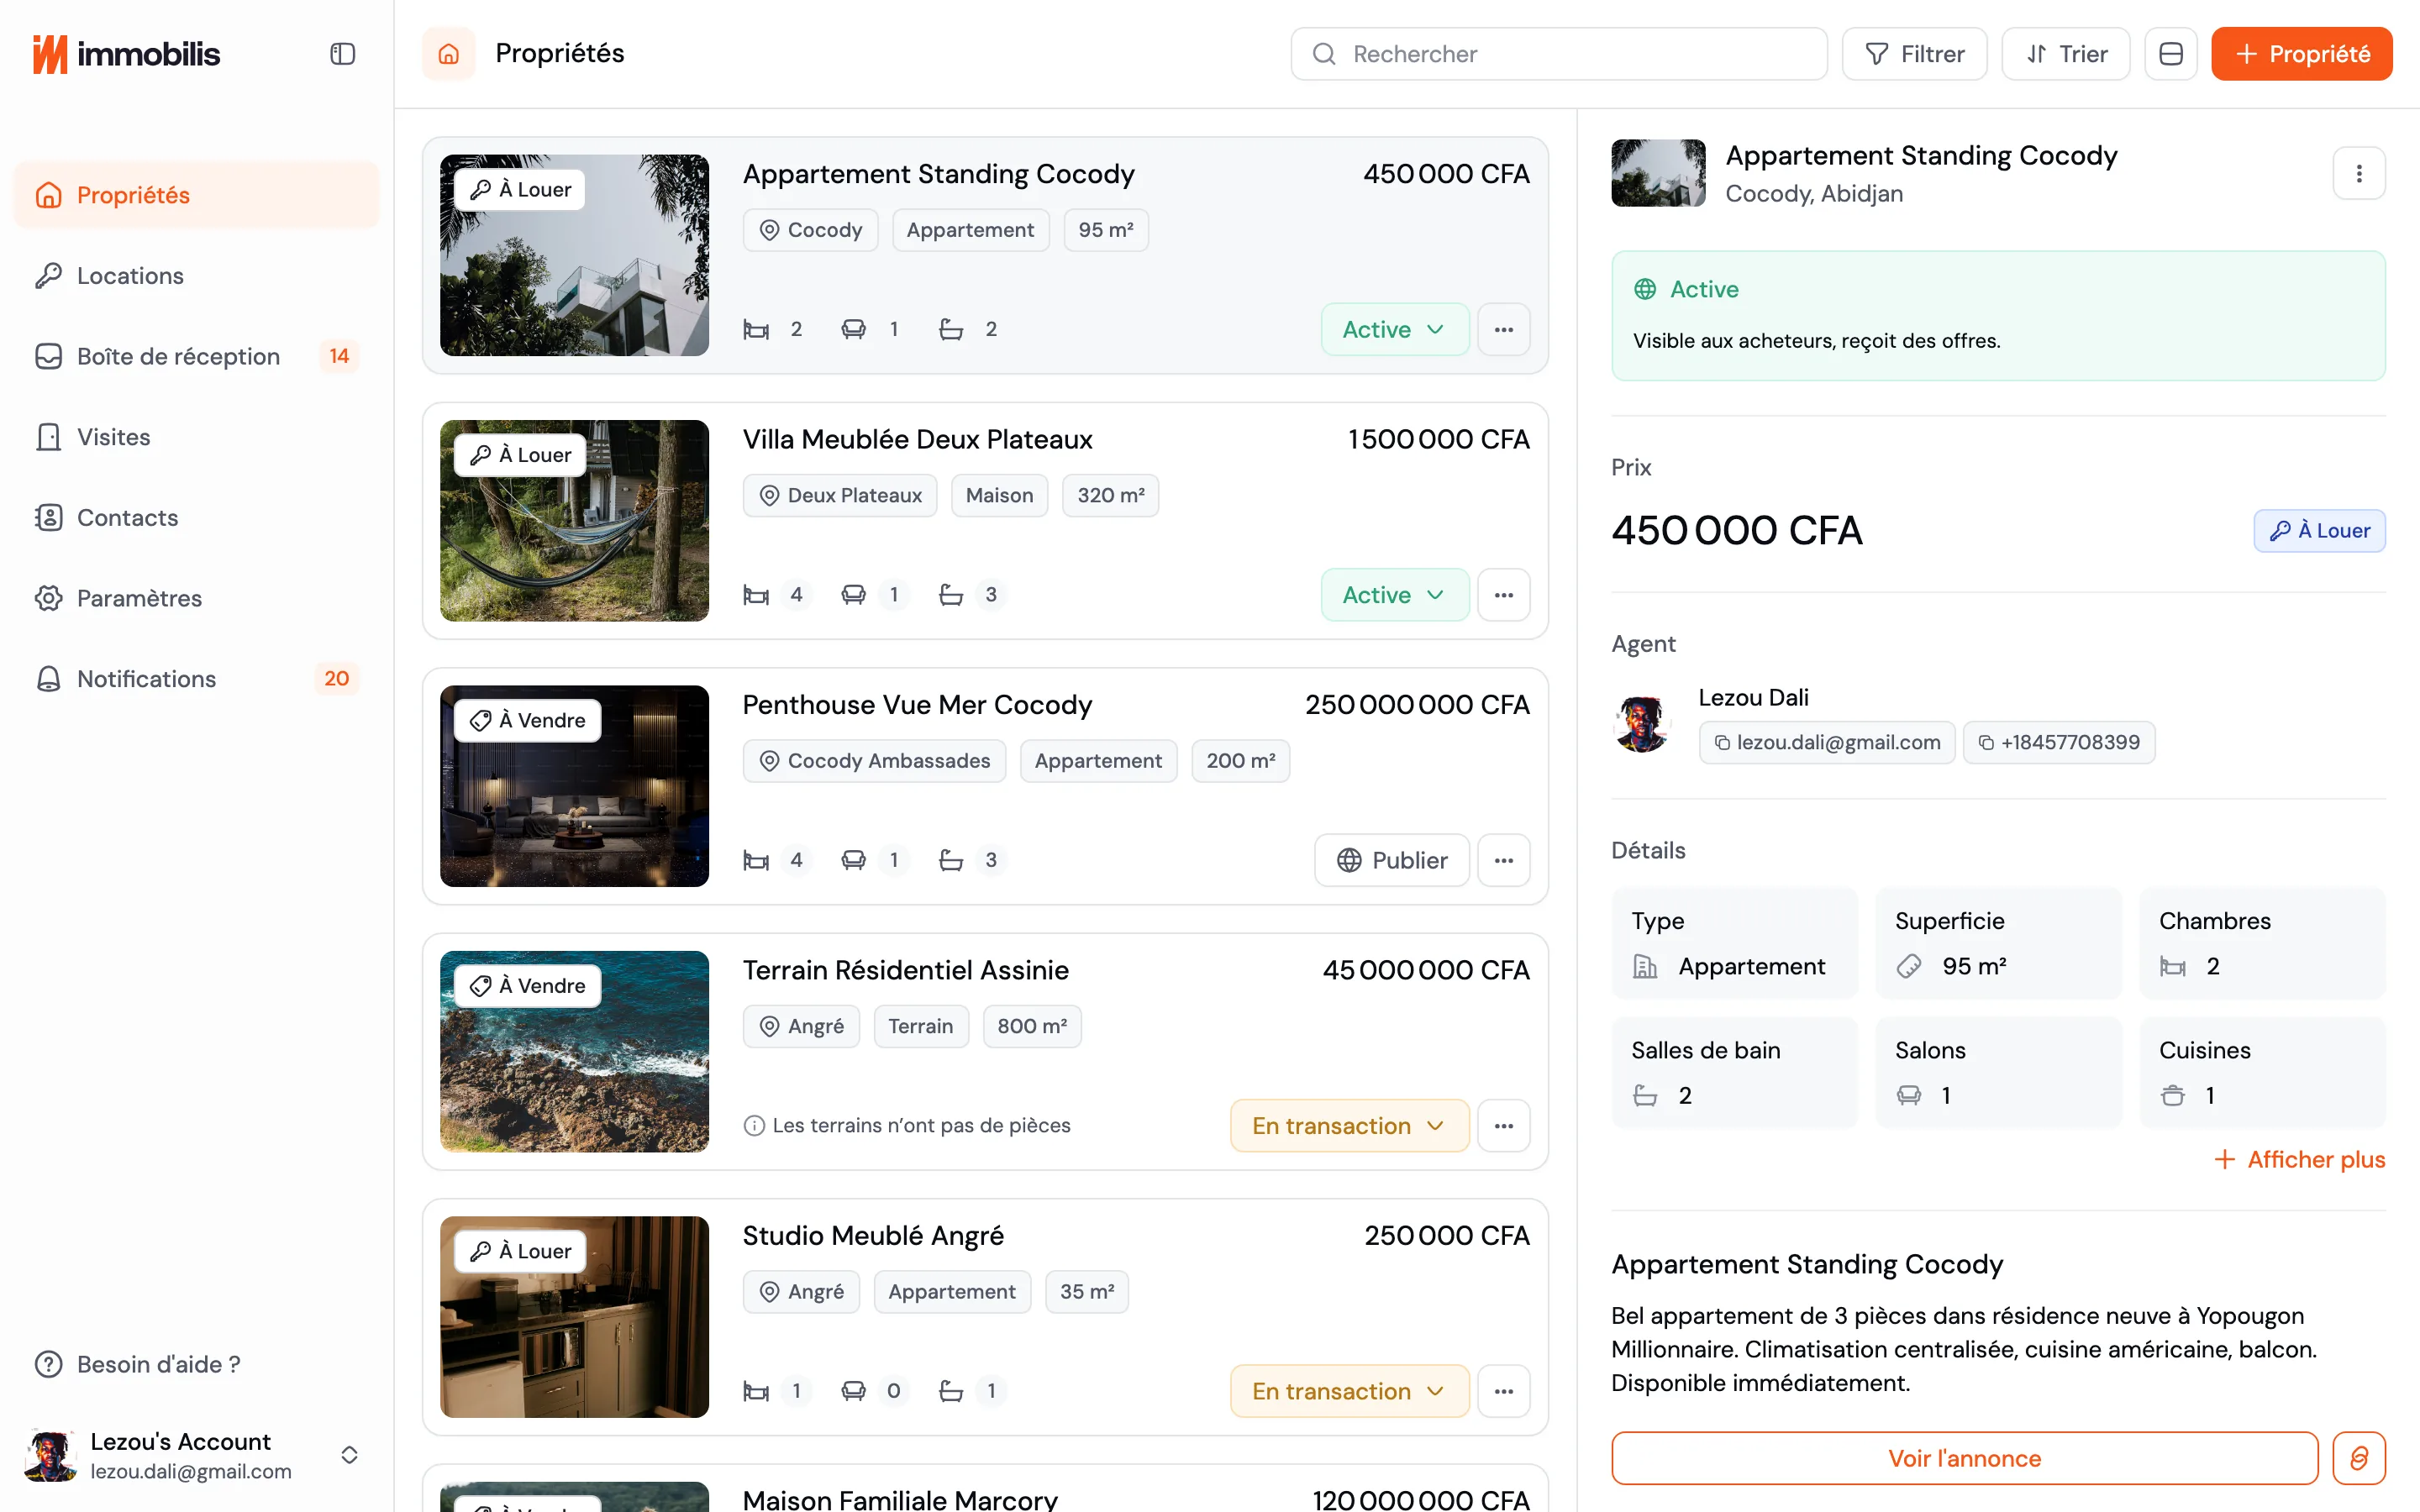Open Penthouse Vue Mer Cocody thumbnail

coord(574,786)
